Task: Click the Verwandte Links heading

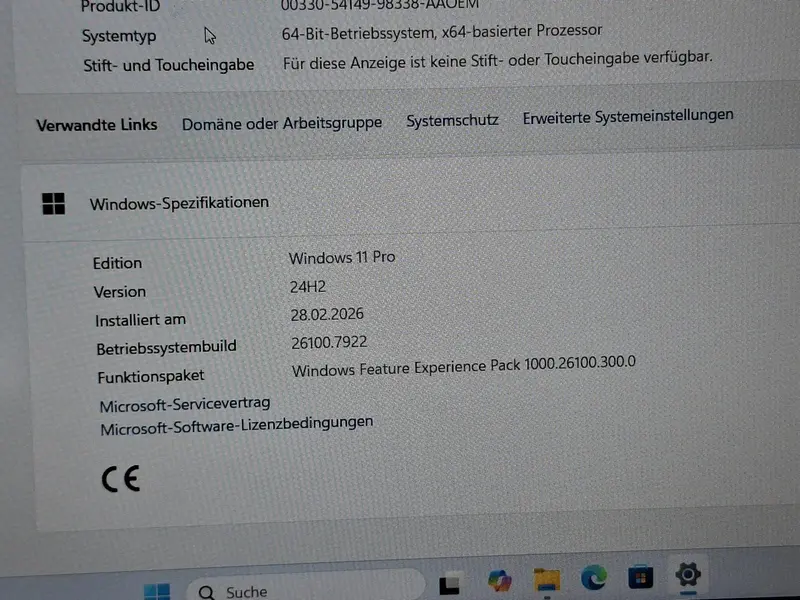Action: click(x=96, y=125)
